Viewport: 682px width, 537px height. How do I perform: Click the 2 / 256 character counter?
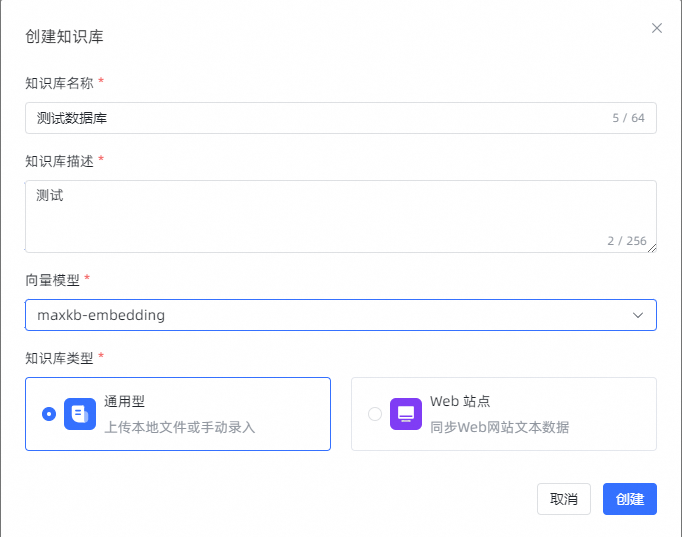click(627, 241)
